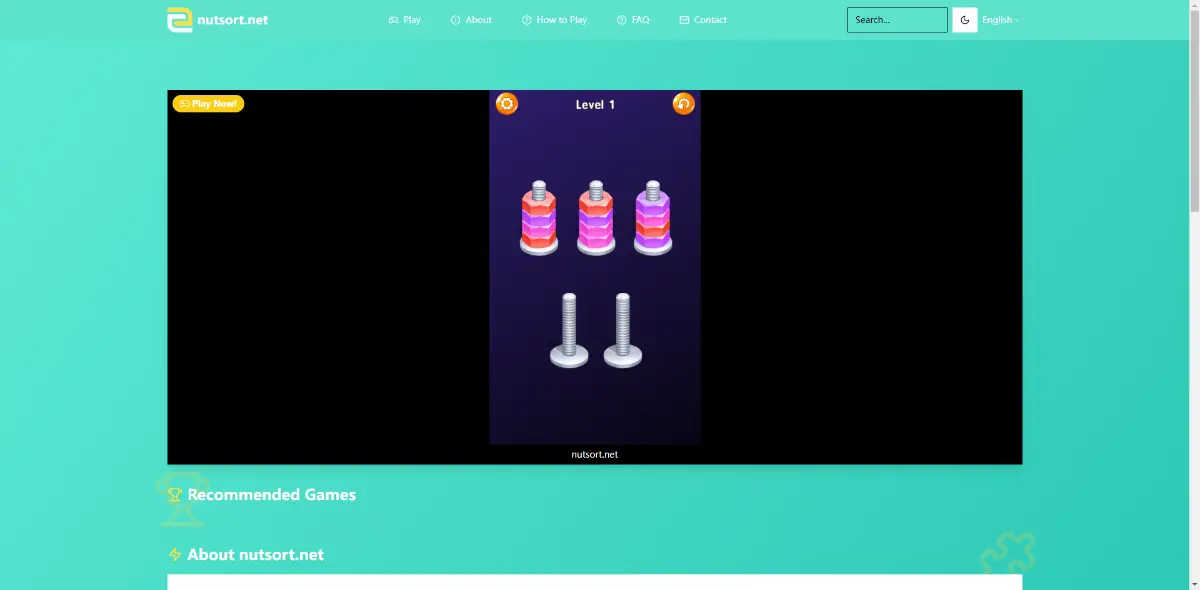Screen dimensions: 1200x590
Task: Restart Level 1 using the orange undo icon
Action: [x=684, y=104]
